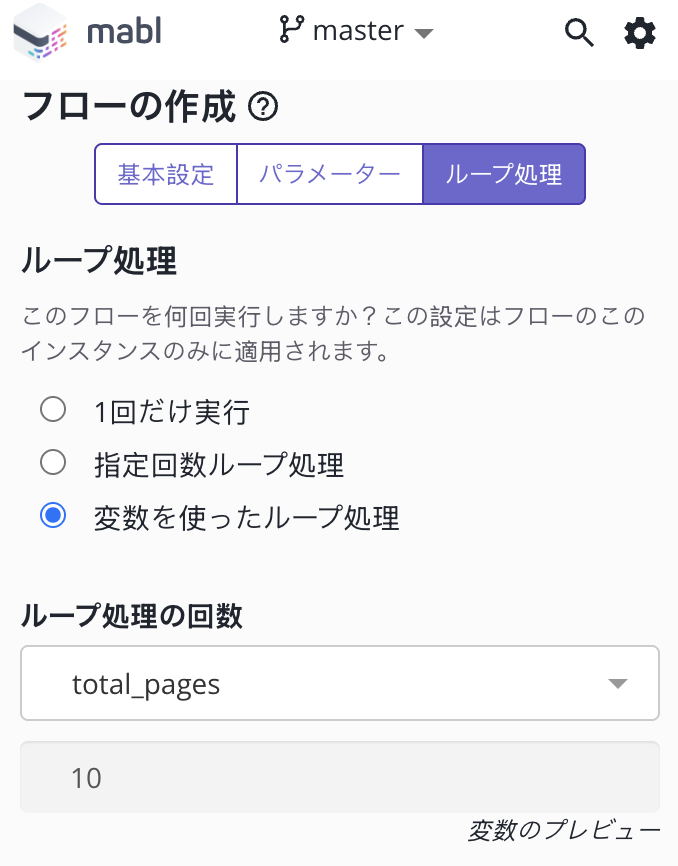Select the 変数を使ったループ処理 radio button
The height and width of the screenshot is (866, 678).
[52, 516]
